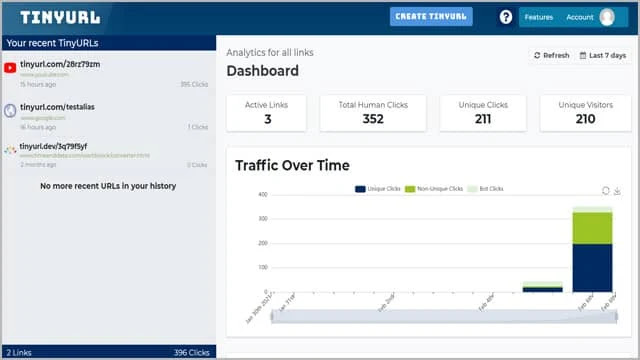Toggle the Bot Clicks legend series
The width and height of the screenshot is (640, 360).
pos(485,189)
